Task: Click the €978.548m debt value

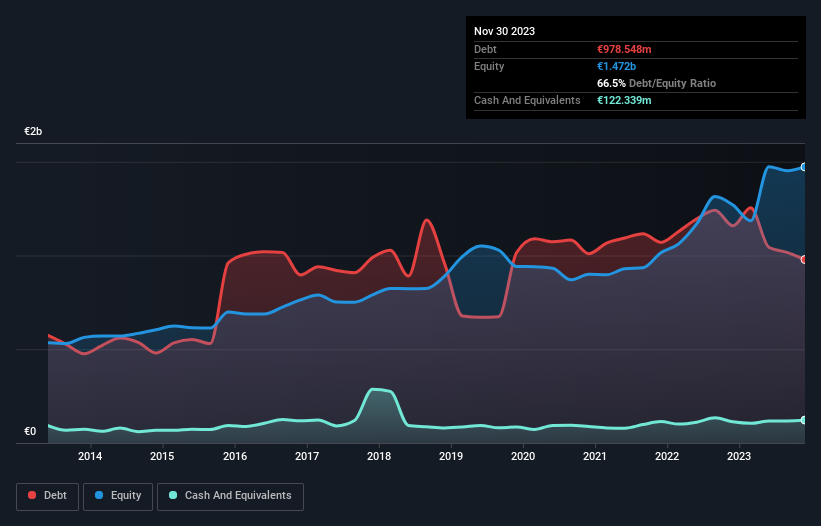Action: pyautogui.click(x=624, y=49)
